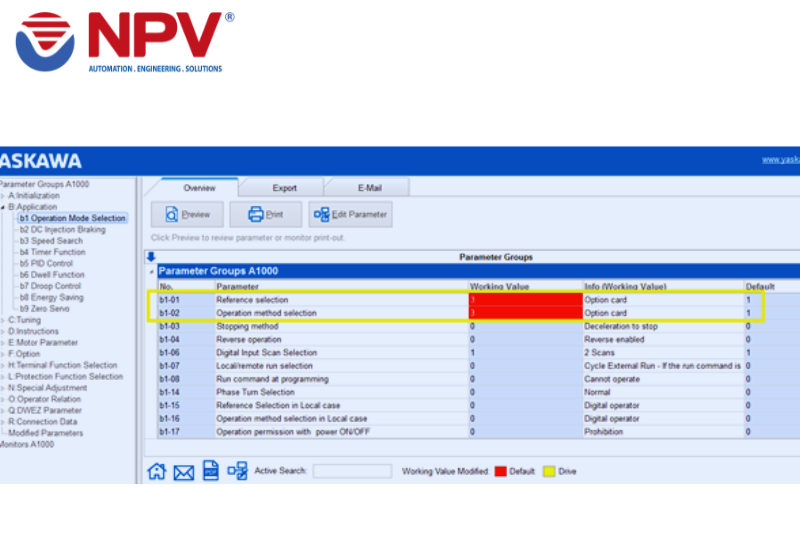This screenshot has width=800, height=533.
Task: Switch to the E-Mail tab
Action: click(x=366, y=188)
